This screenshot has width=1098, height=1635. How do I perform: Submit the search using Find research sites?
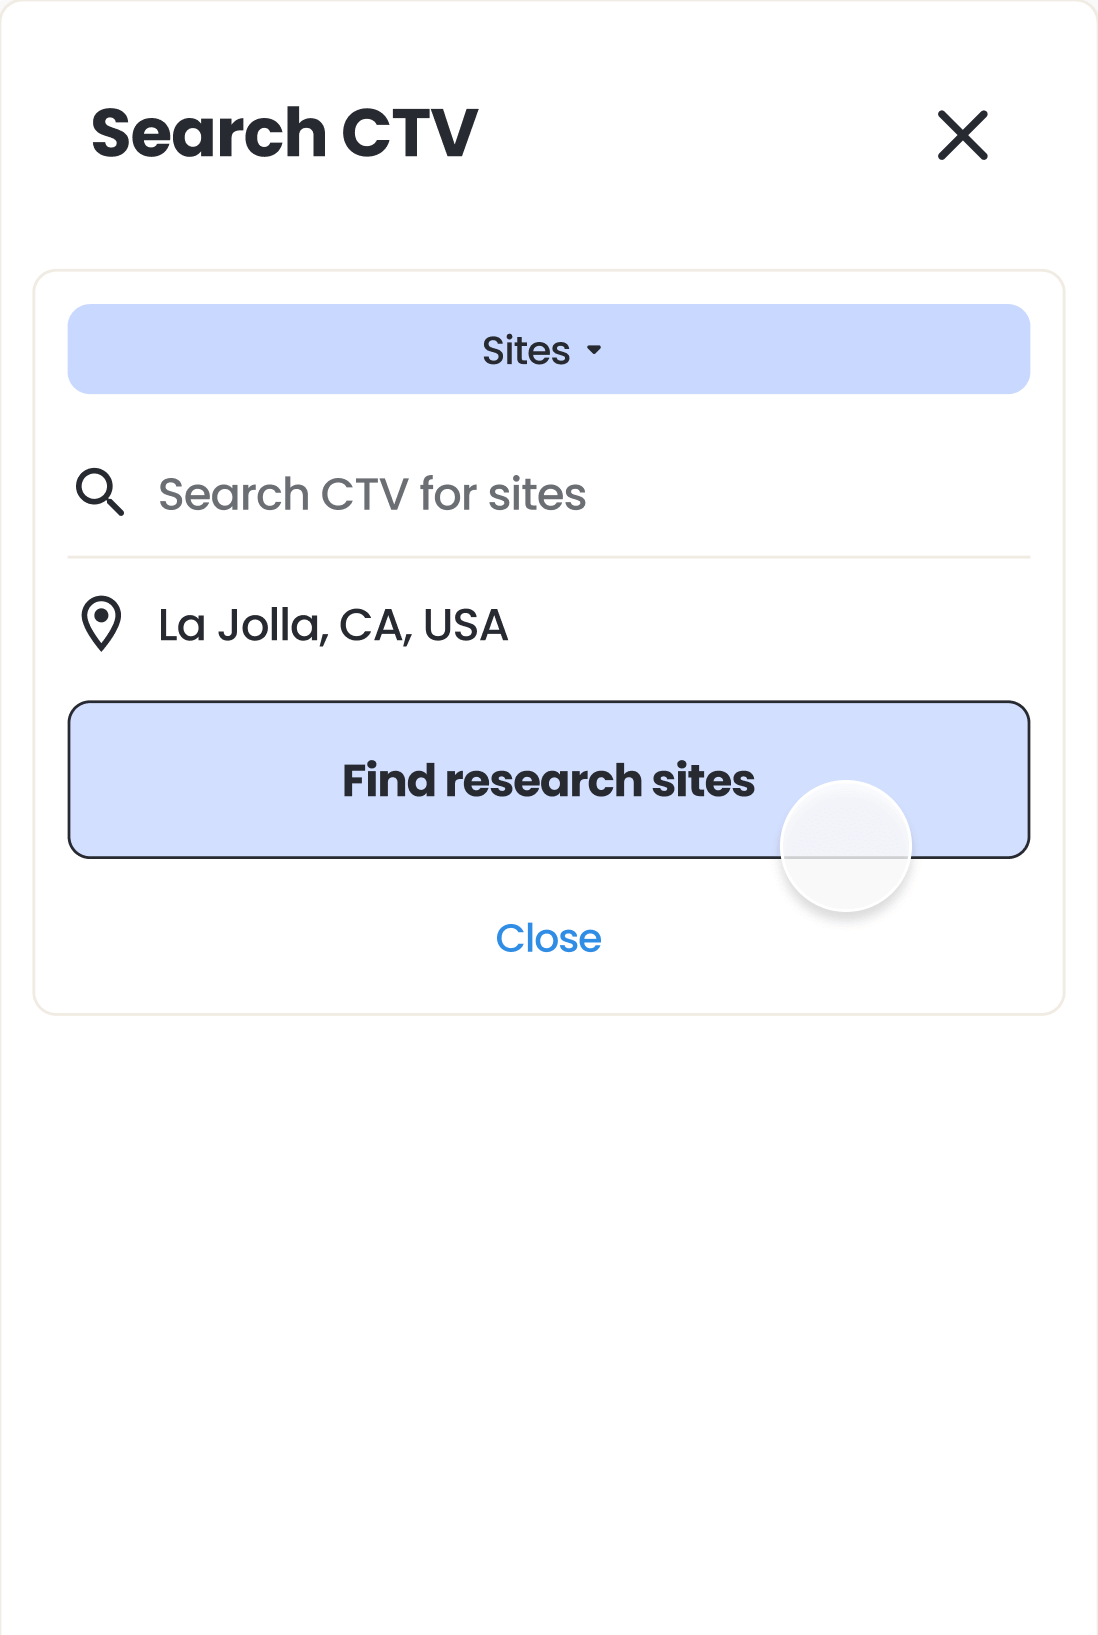point(548,780)
